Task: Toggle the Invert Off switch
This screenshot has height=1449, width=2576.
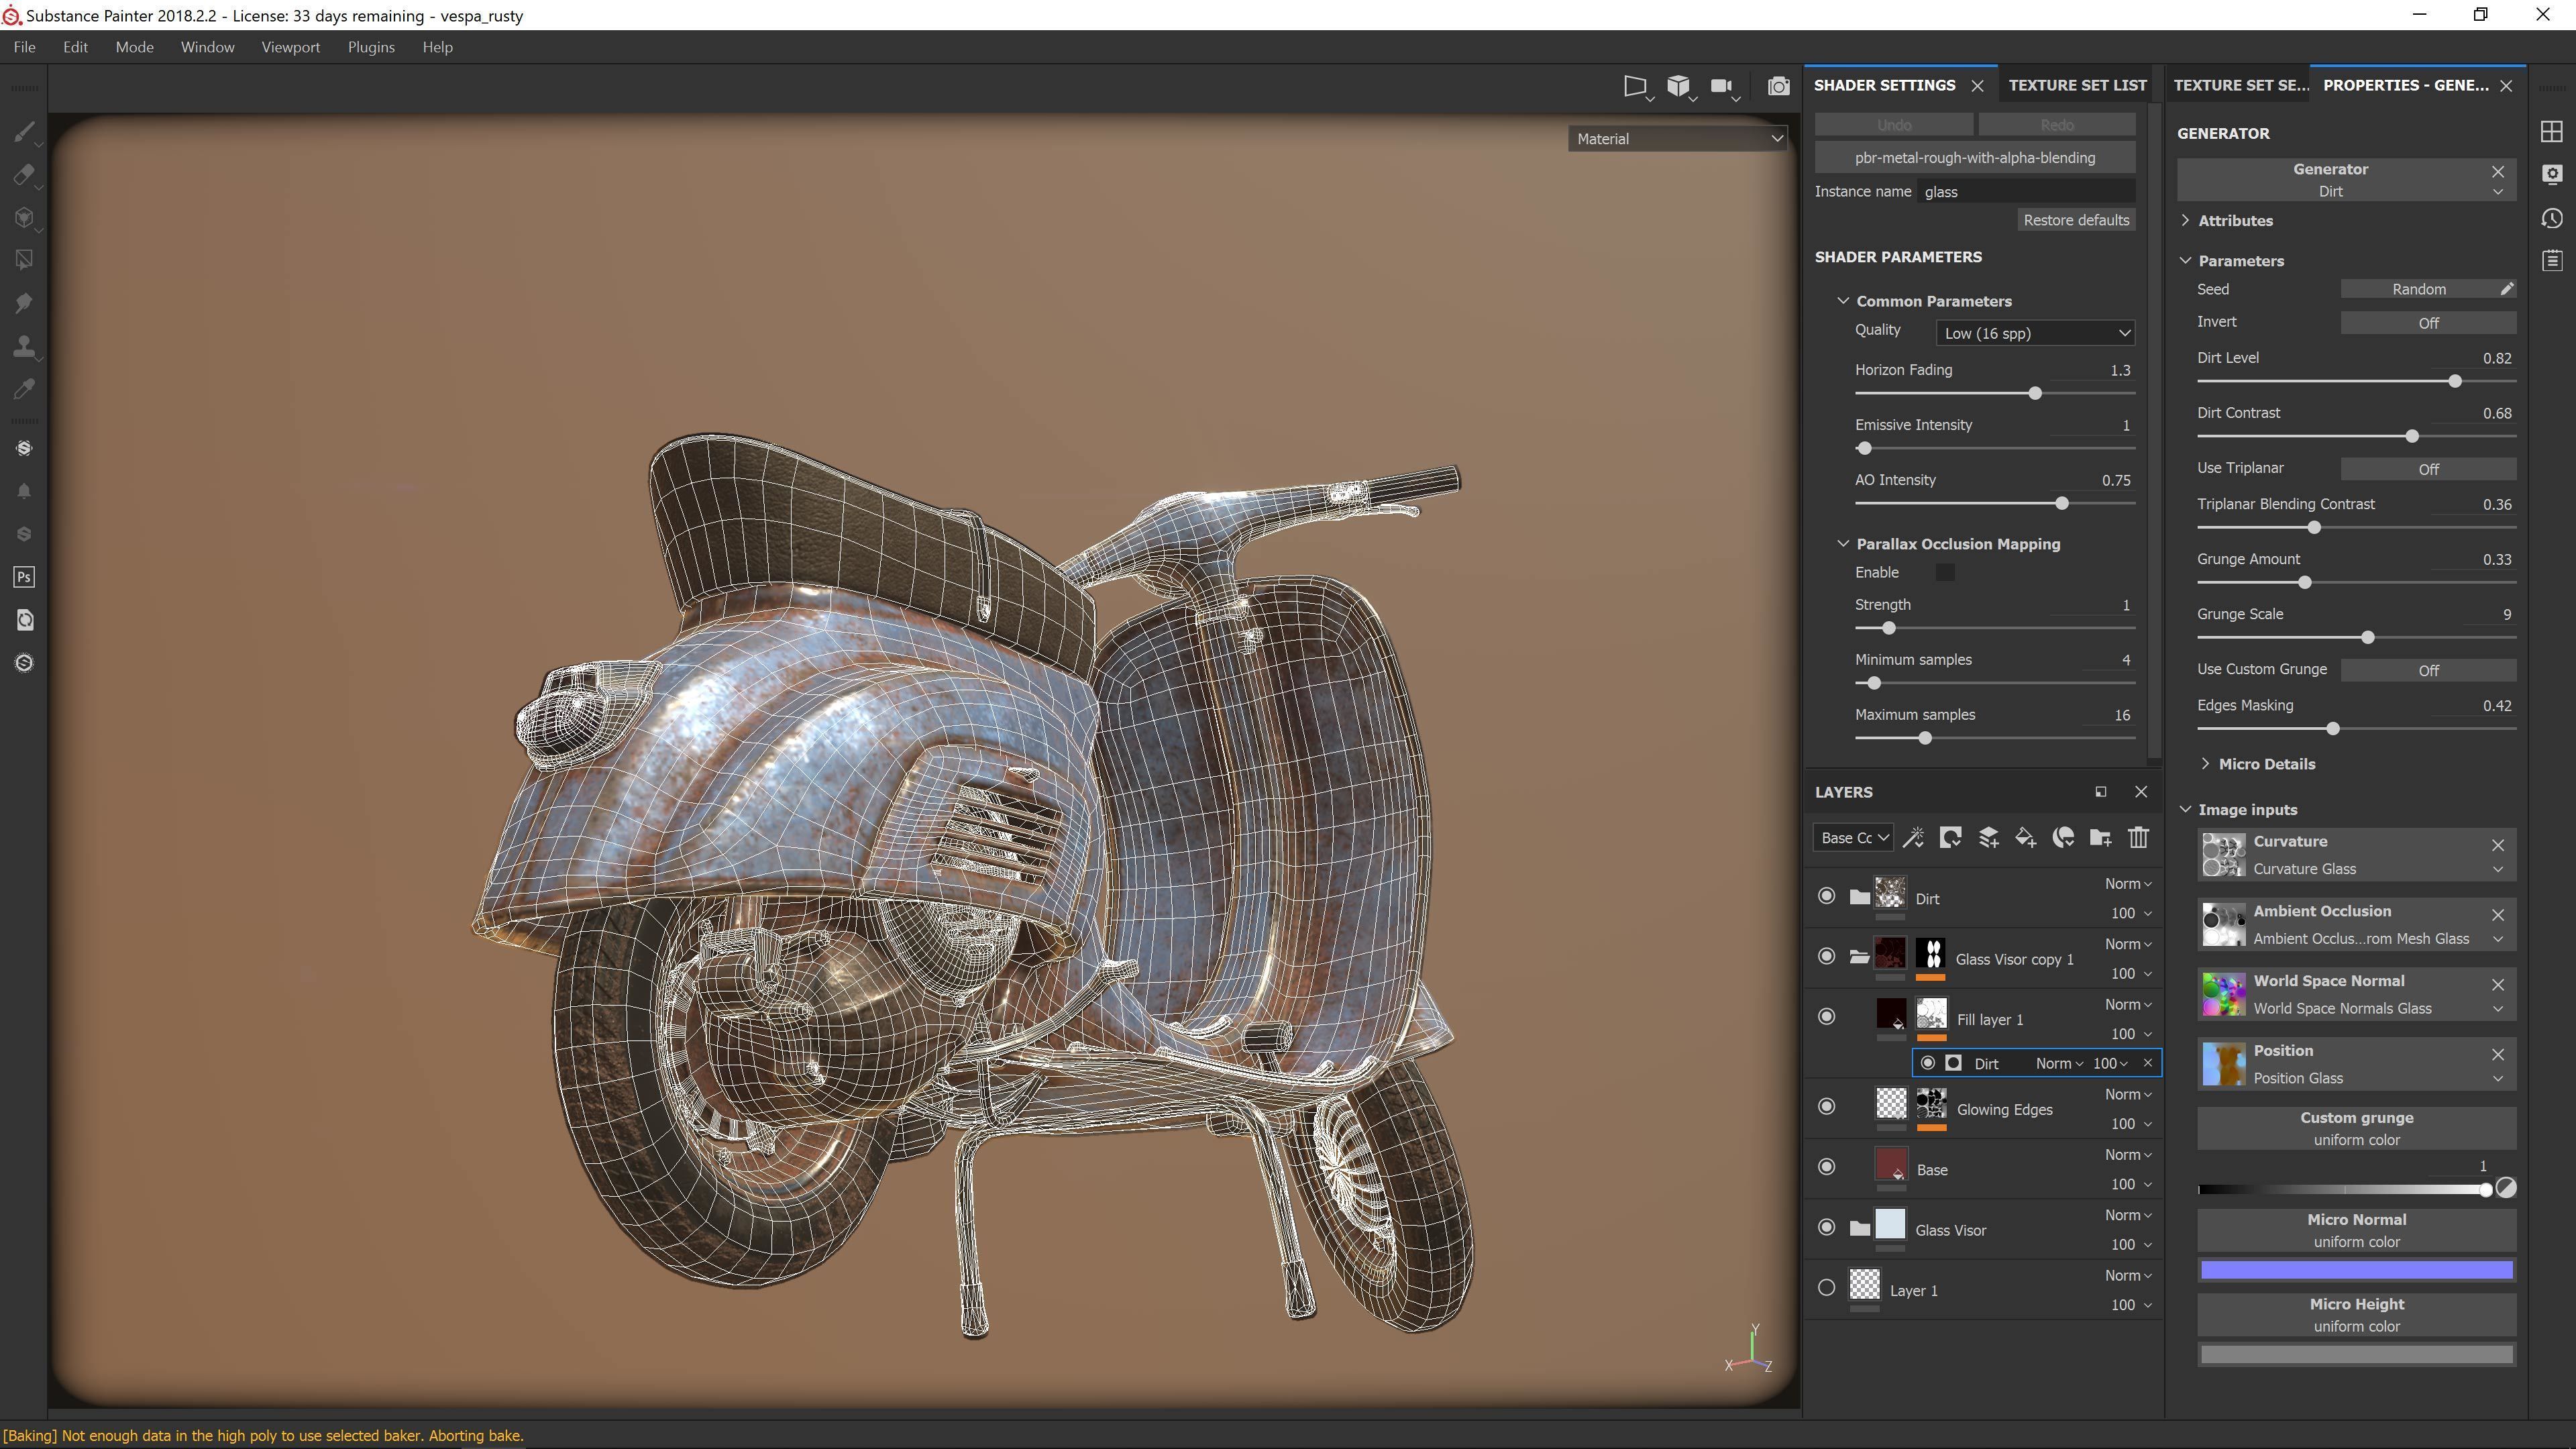Action: coord(2428,323)
